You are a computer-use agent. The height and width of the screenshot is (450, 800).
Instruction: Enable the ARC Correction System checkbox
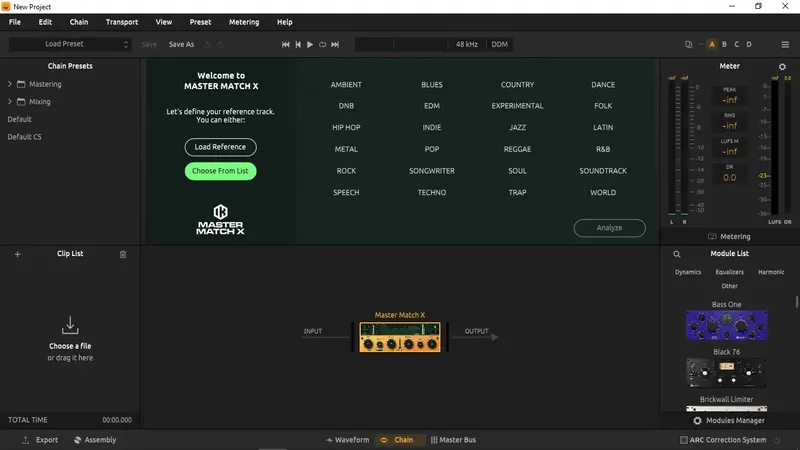[684, 440]
